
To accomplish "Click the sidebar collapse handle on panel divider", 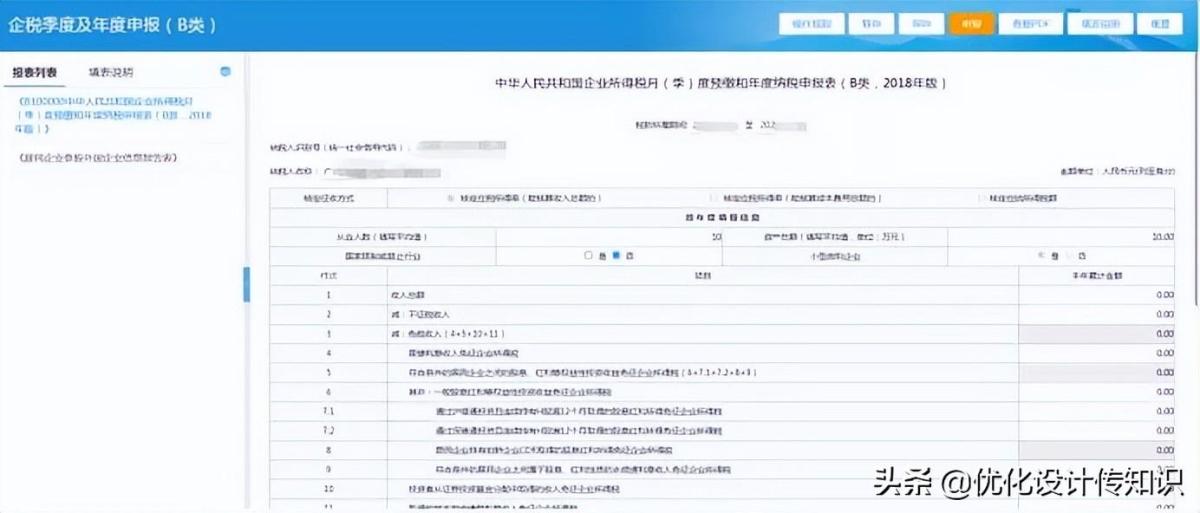I will 247,284.
